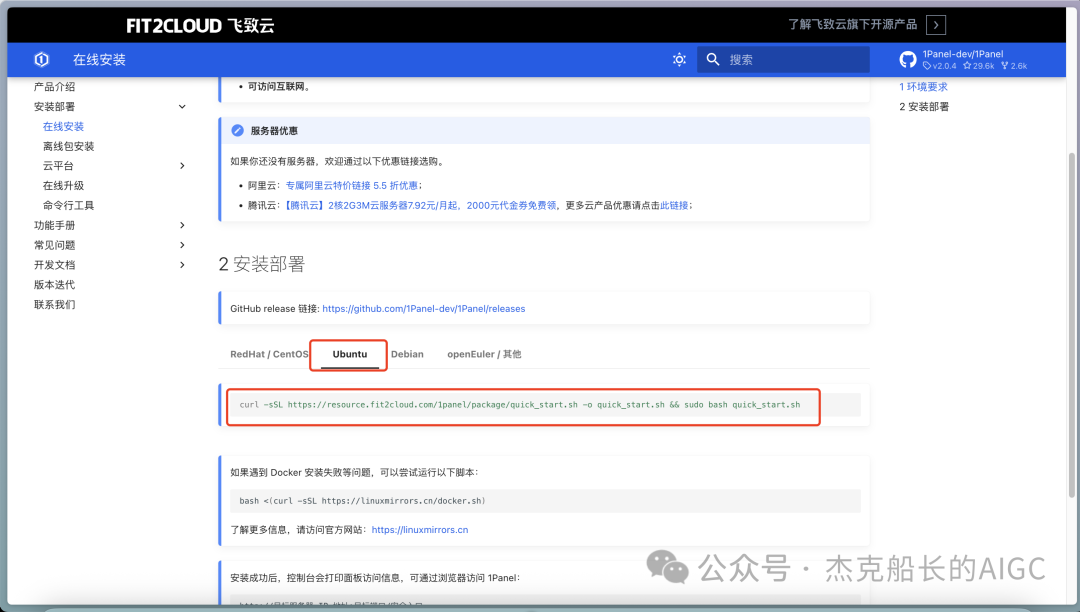1080x612 pixels.
Task: Click the 服务器优惠 box title
Action: [x=274, y=131]
